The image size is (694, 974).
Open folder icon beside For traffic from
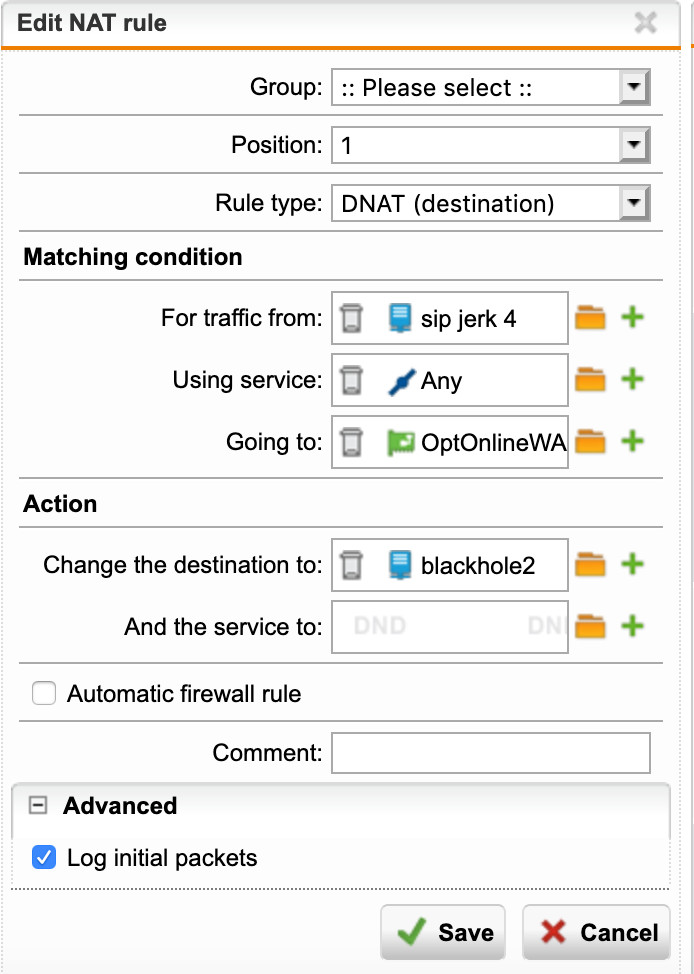pyautogui.click(x=590, y=317)
